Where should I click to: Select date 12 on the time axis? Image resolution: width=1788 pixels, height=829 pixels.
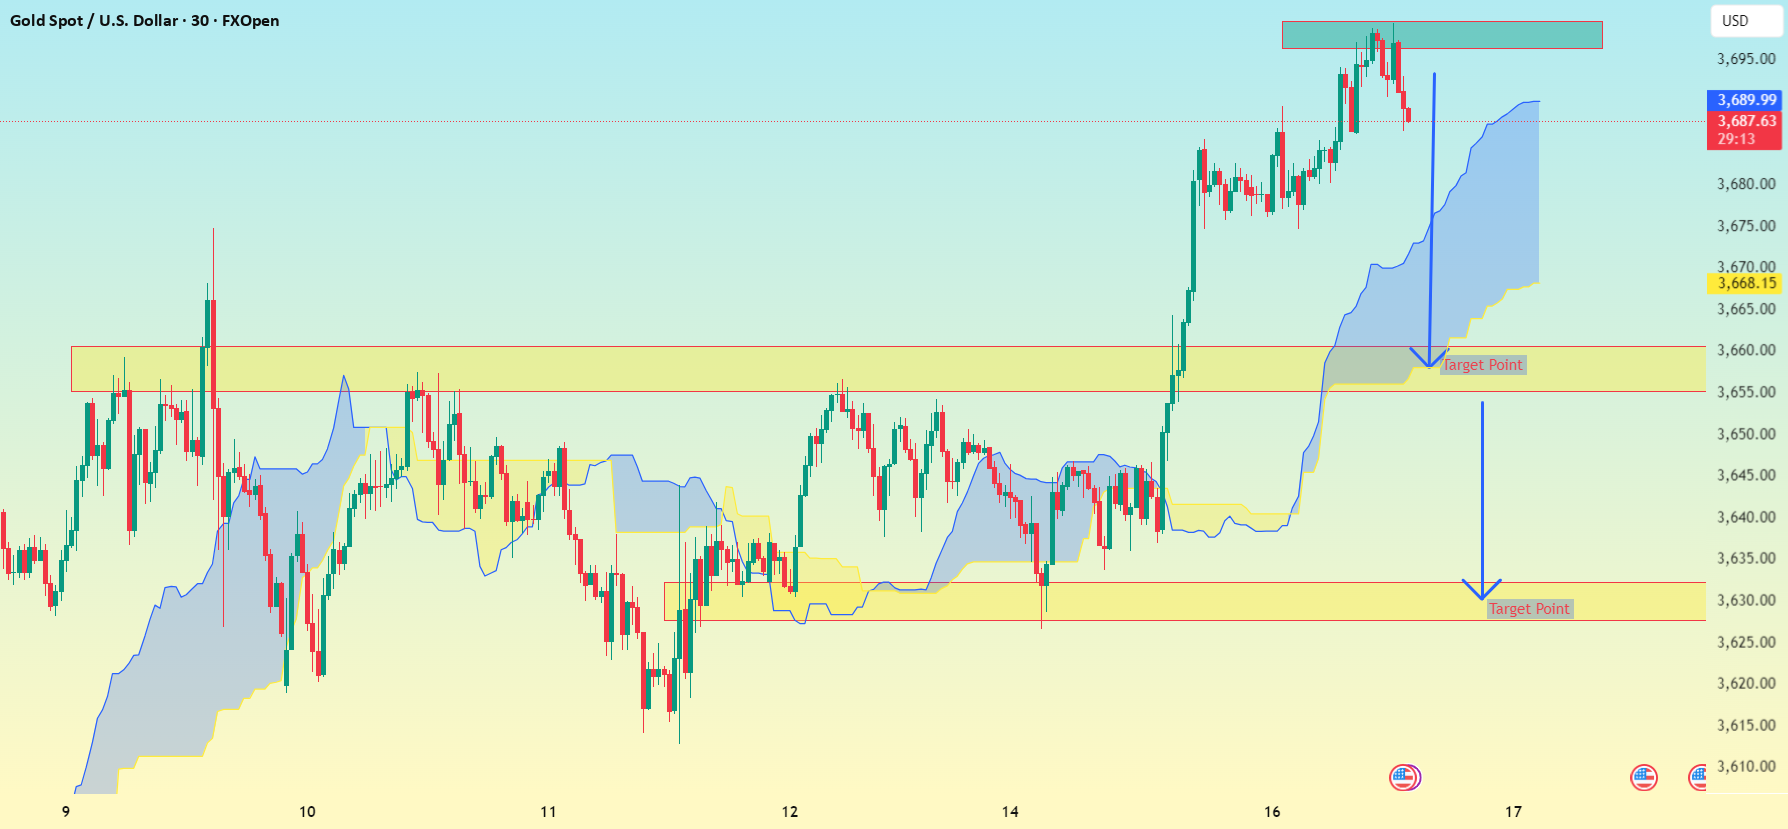coord(790,811)
